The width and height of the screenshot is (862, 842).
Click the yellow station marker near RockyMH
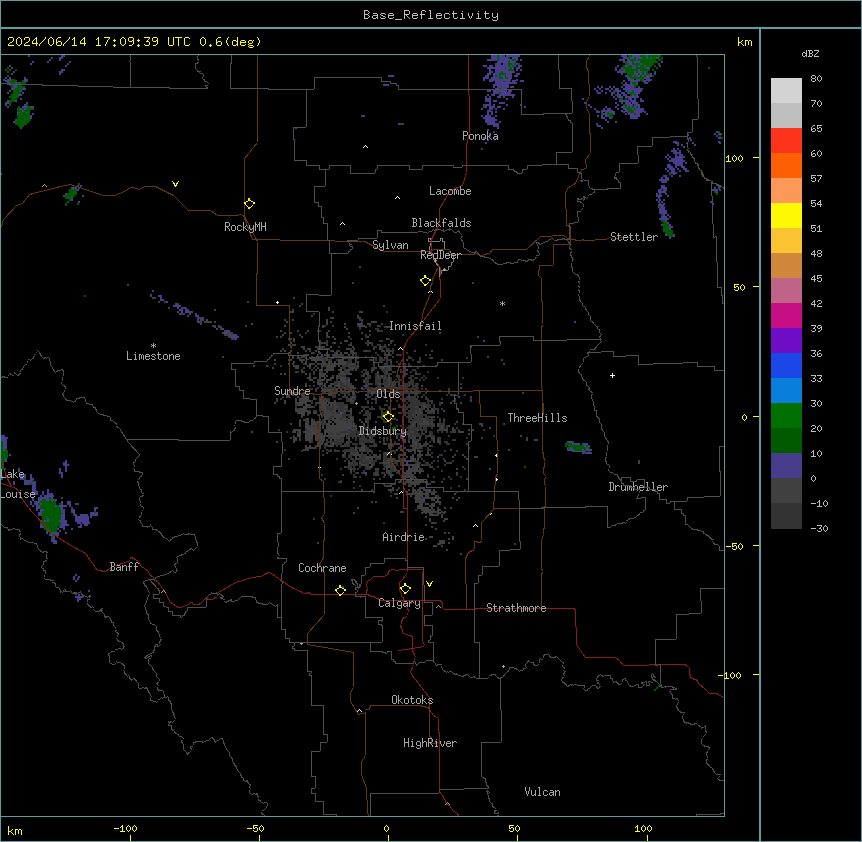coord(249,204)
